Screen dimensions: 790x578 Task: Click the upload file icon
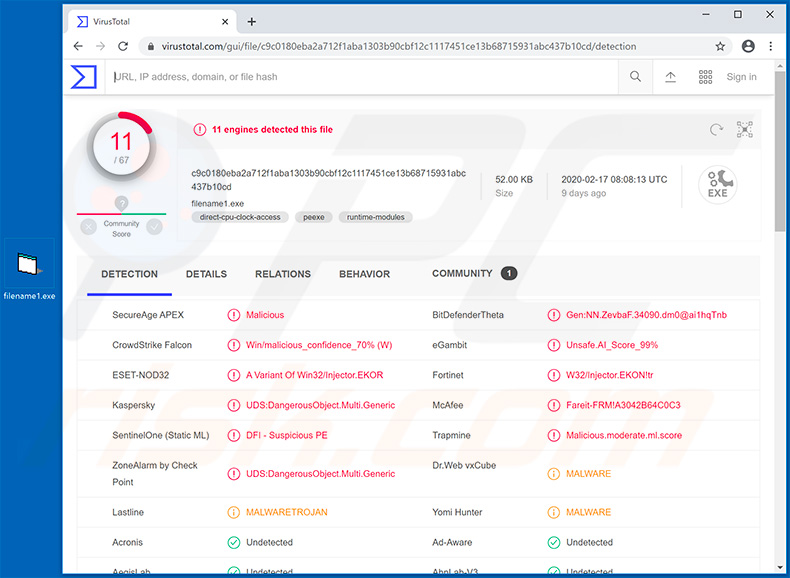click(x=670, y=77)
